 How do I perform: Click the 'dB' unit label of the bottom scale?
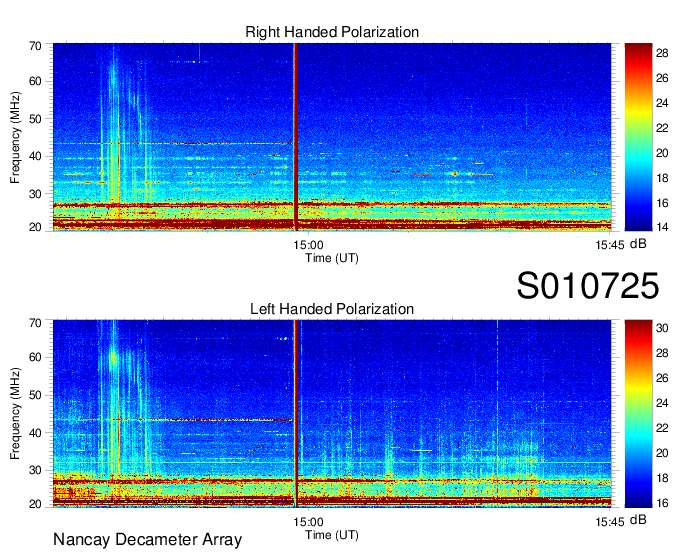coord(638,519)
